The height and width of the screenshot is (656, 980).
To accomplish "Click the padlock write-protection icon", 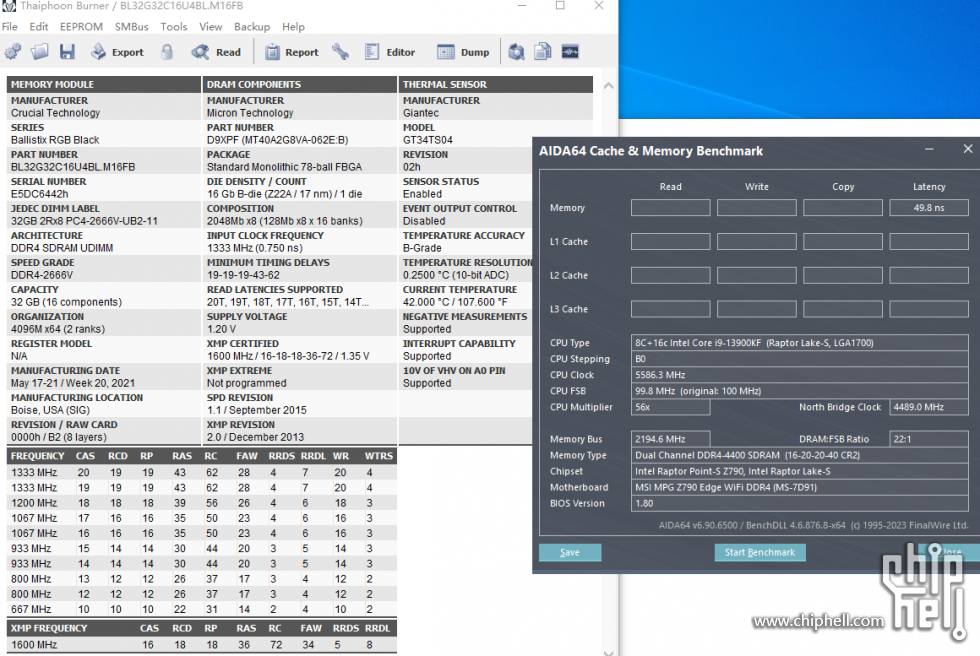I will tap(166, 52).
